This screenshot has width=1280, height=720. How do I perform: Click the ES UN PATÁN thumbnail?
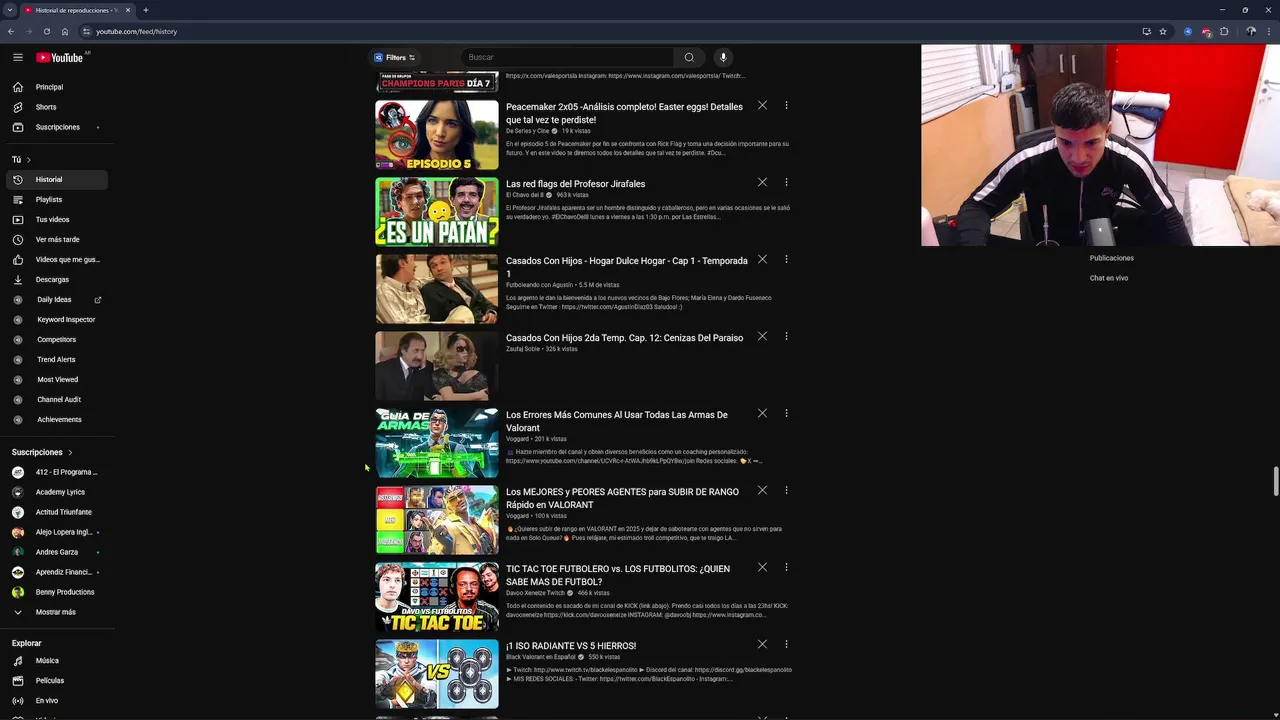tap(437, 212)
